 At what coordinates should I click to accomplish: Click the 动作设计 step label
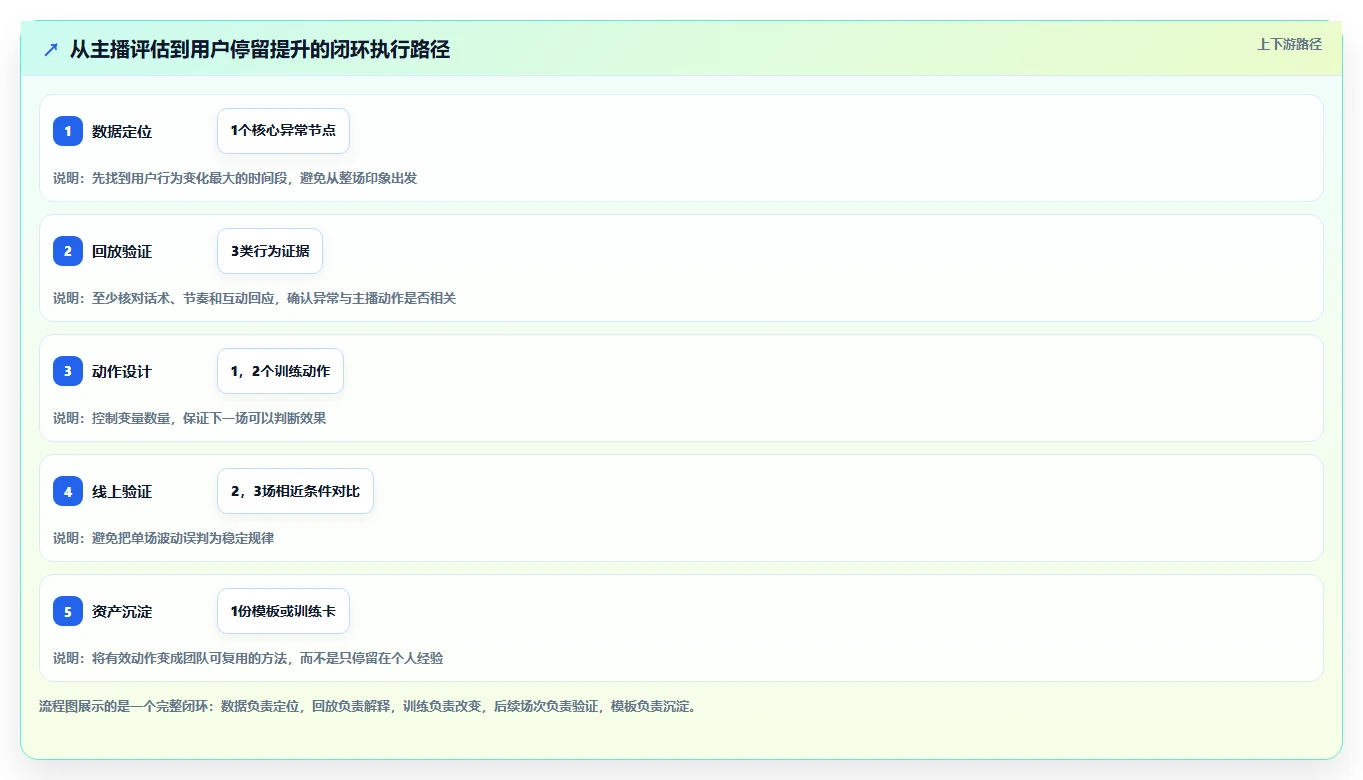(x=122, y=371)
